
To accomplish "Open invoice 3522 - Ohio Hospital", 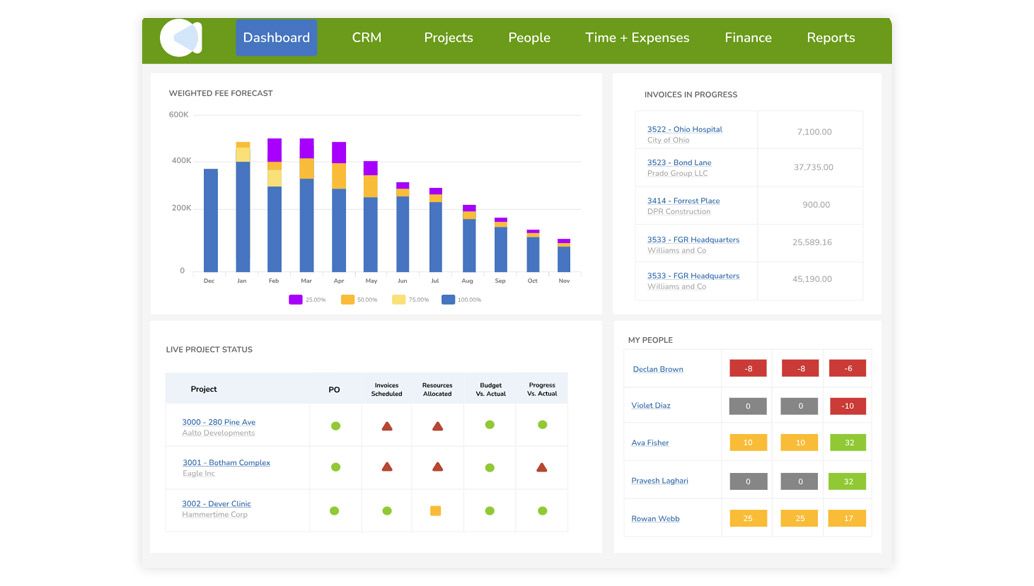I will [685, 129].
